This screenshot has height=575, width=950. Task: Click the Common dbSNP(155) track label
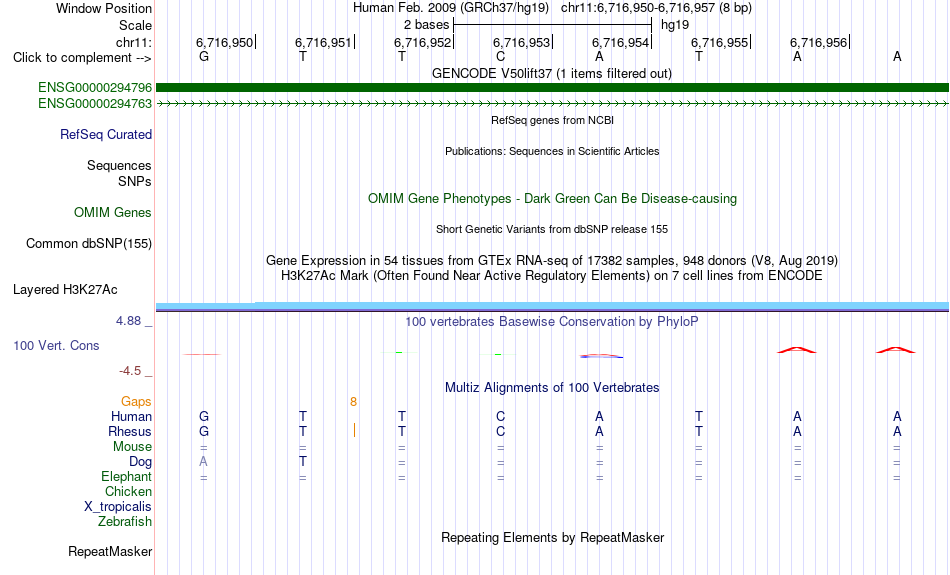(x=89, y=244)
